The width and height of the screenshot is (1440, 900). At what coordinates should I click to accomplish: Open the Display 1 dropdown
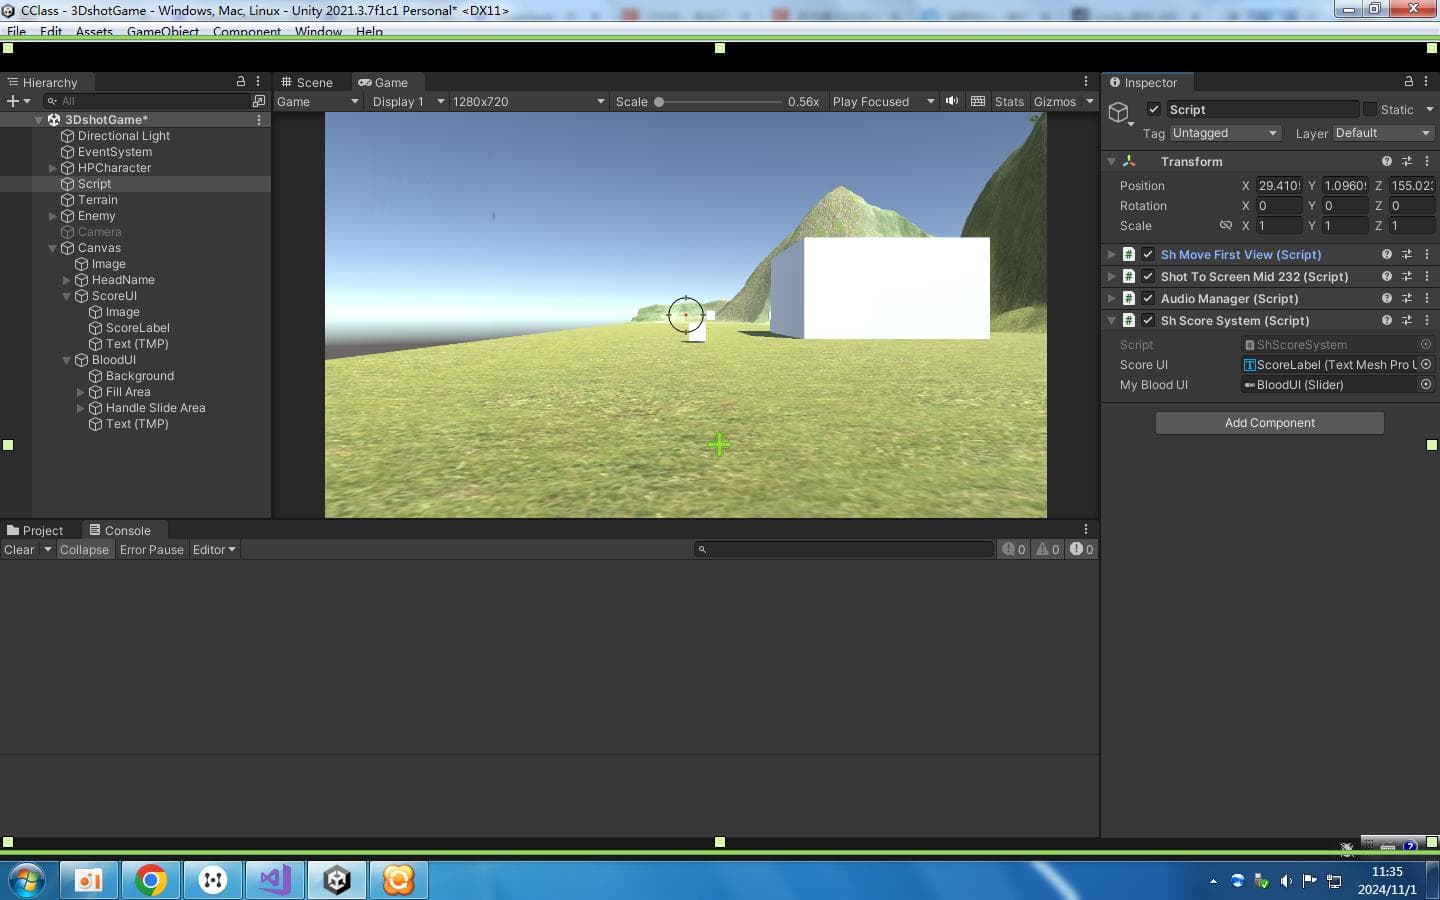(x=408, y=101)
